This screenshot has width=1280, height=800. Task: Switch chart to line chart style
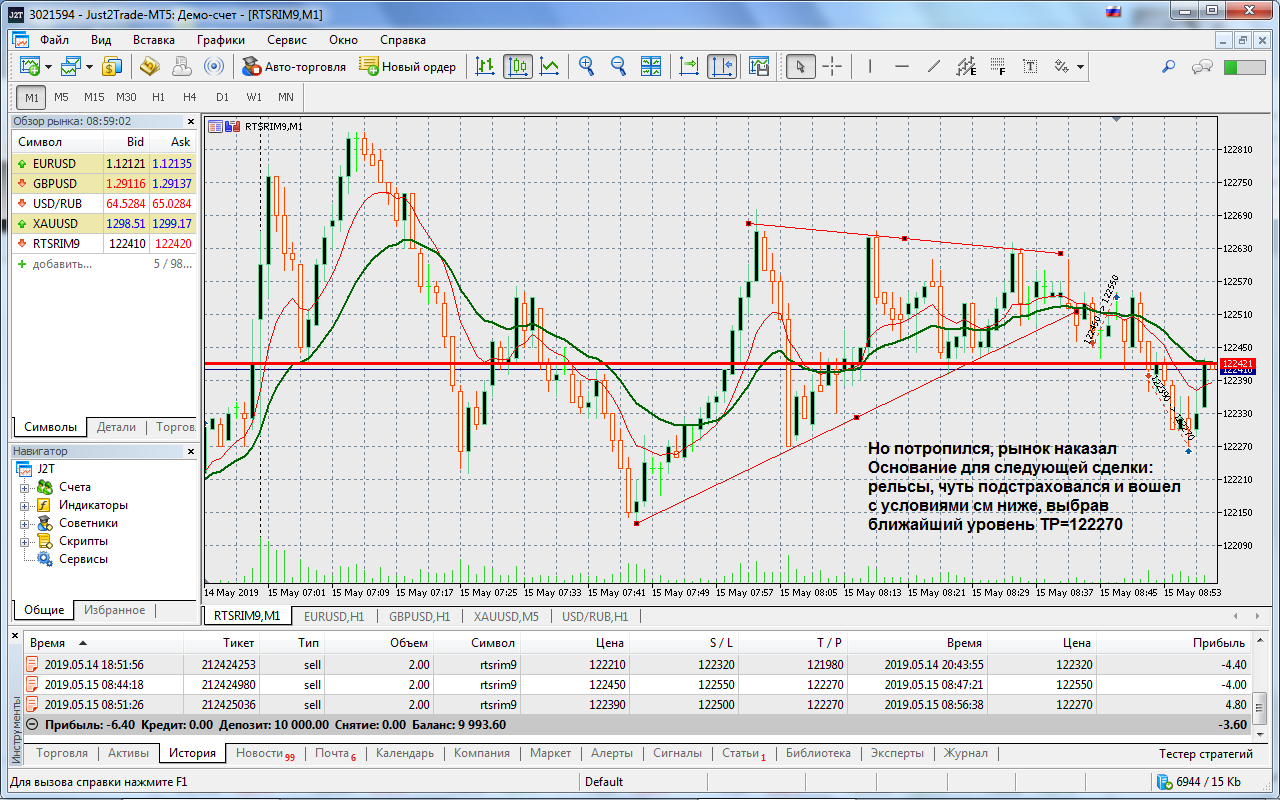point(549,66)
